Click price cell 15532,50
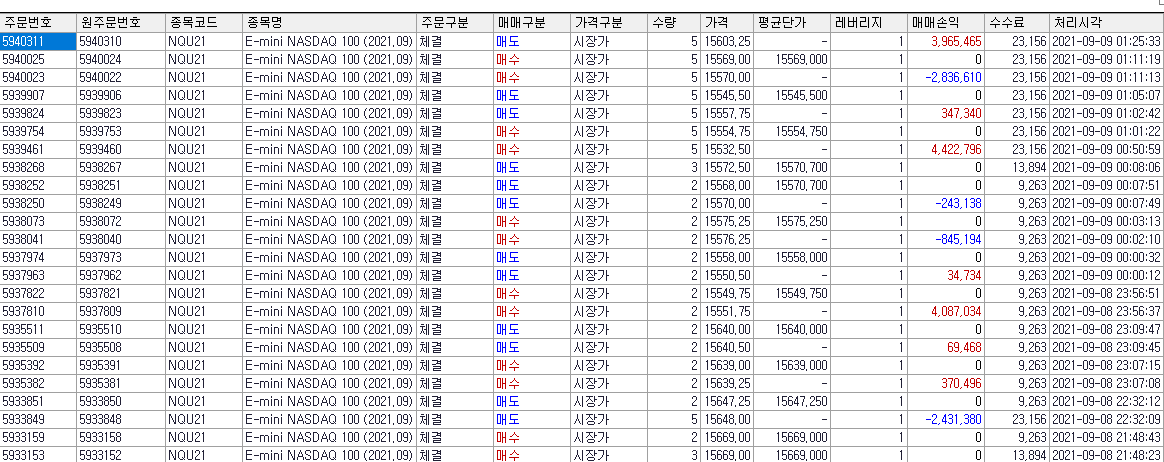 [x=727, y=149]
